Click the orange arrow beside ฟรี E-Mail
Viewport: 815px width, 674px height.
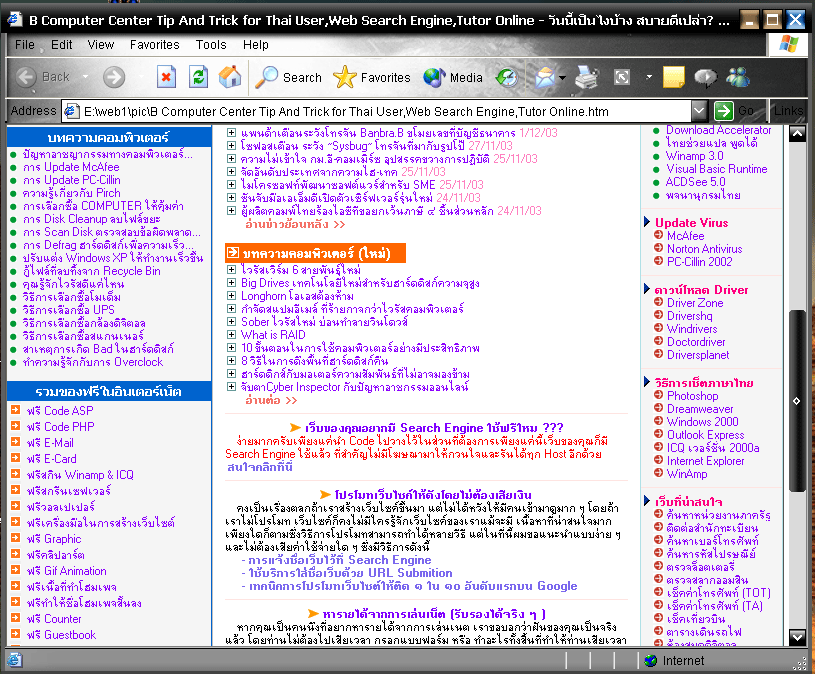point(16,442)
